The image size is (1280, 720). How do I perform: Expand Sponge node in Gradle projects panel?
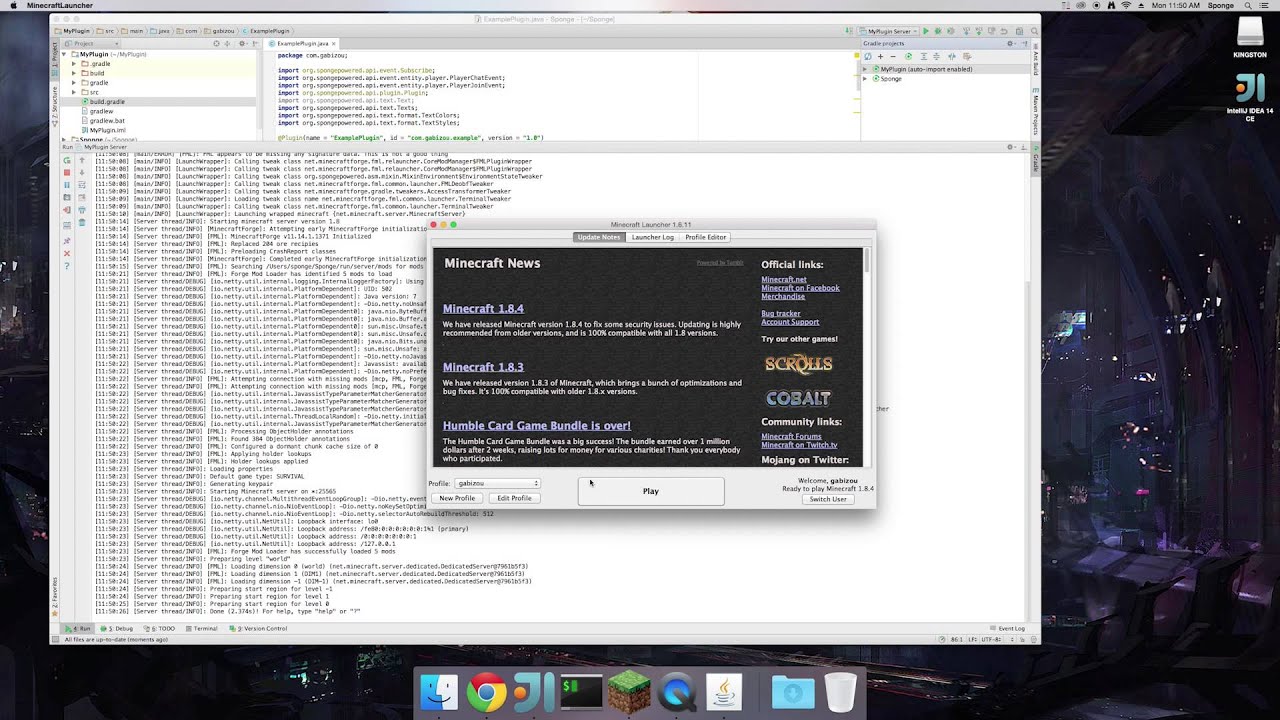[865, 78]
